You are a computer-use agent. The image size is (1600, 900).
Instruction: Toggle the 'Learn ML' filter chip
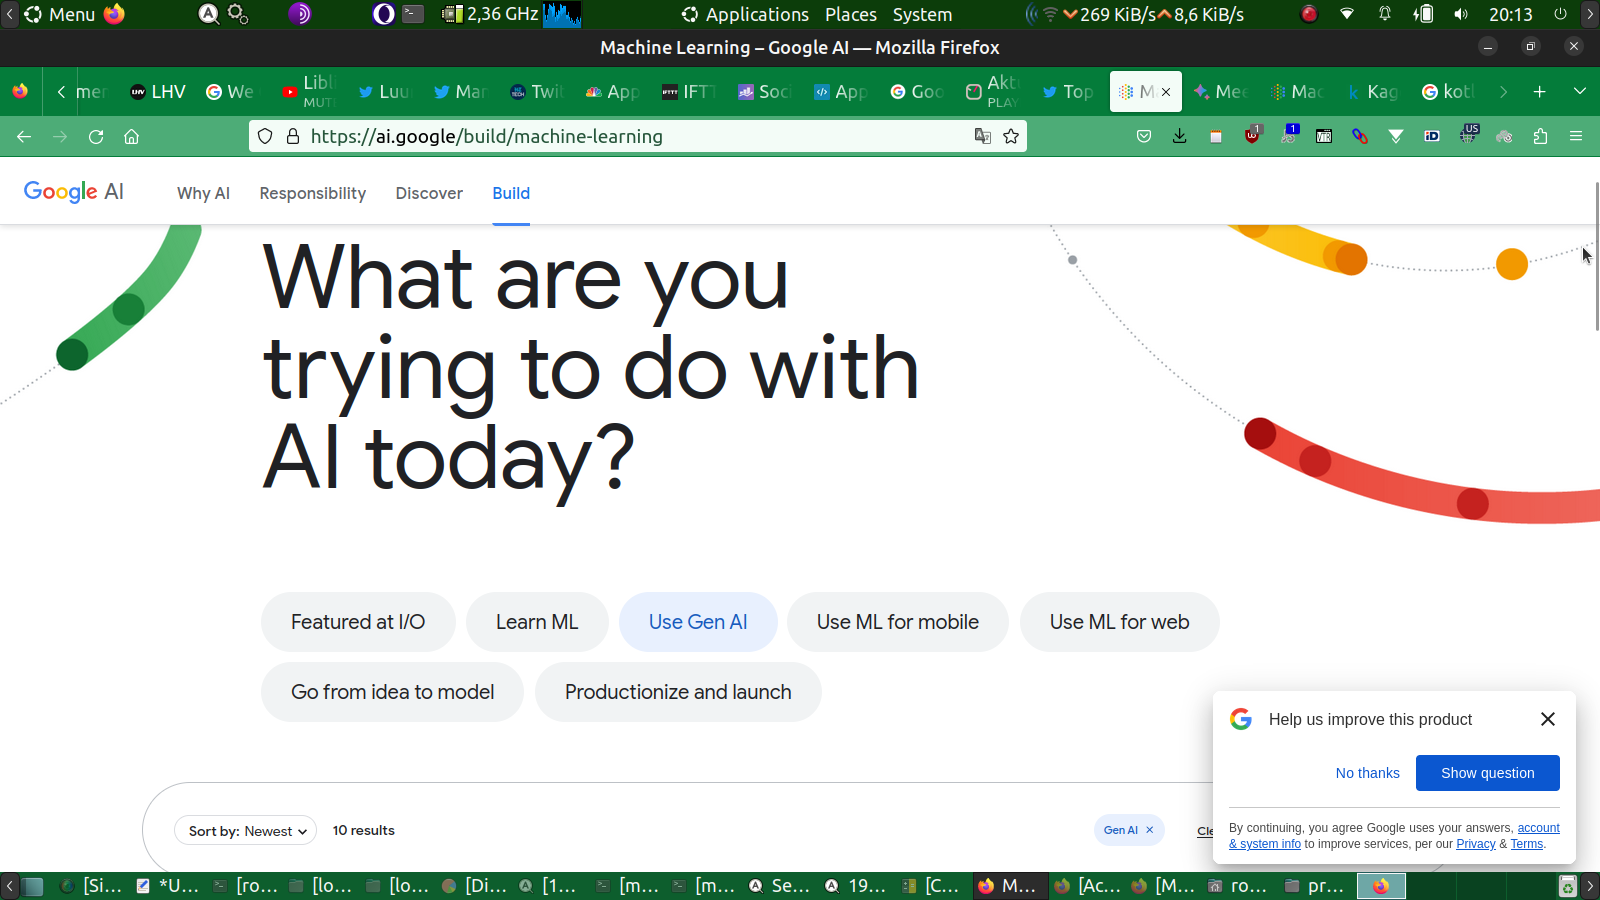pos(537,622)
